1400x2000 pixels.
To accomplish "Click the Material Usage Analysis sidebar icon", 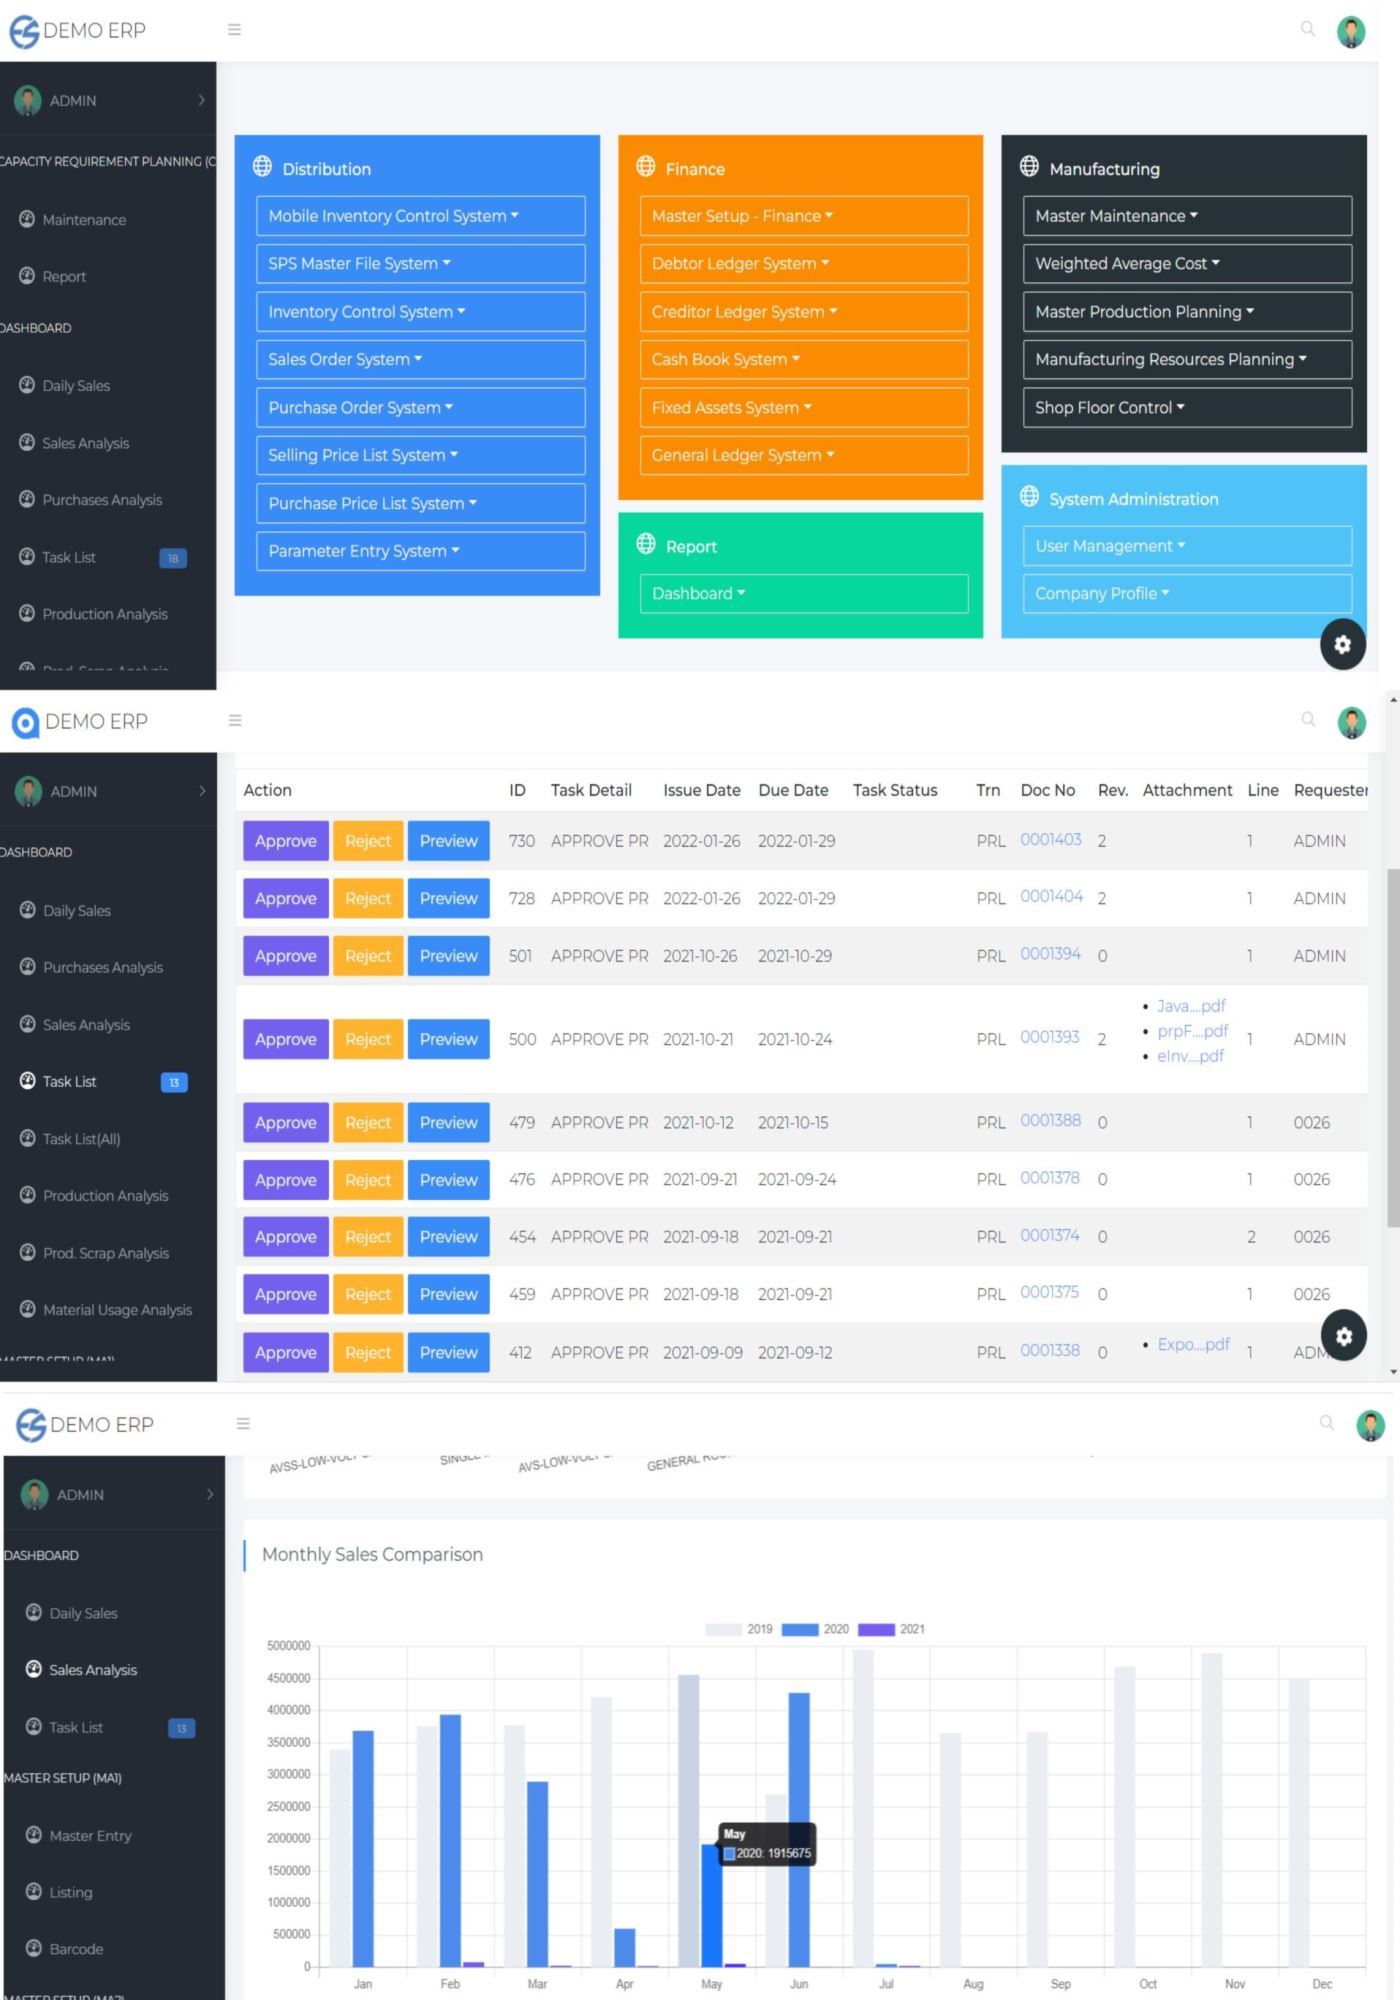I will (28, 1309).
